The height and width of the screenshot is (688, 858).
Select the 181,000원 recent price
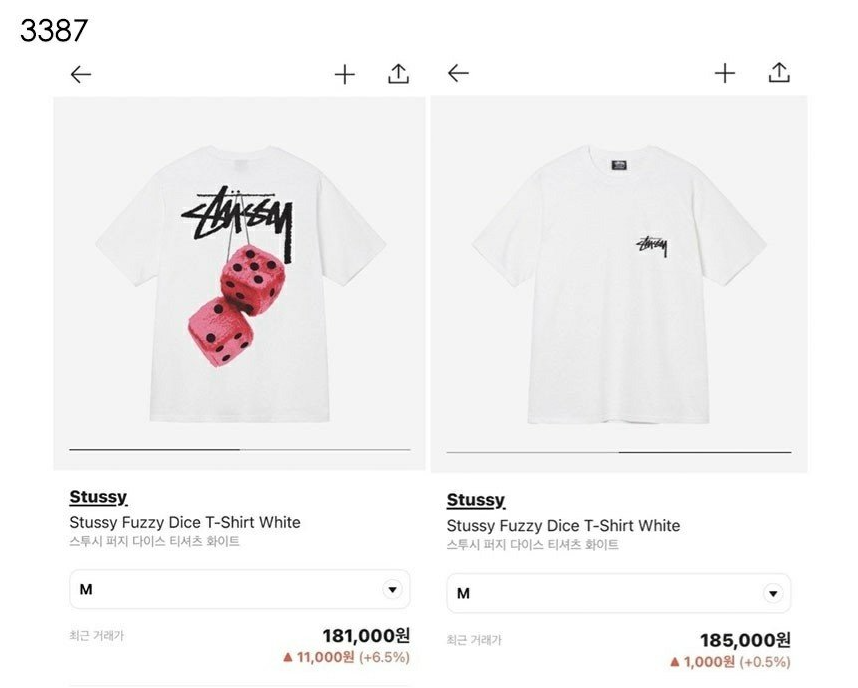(366, 635)
